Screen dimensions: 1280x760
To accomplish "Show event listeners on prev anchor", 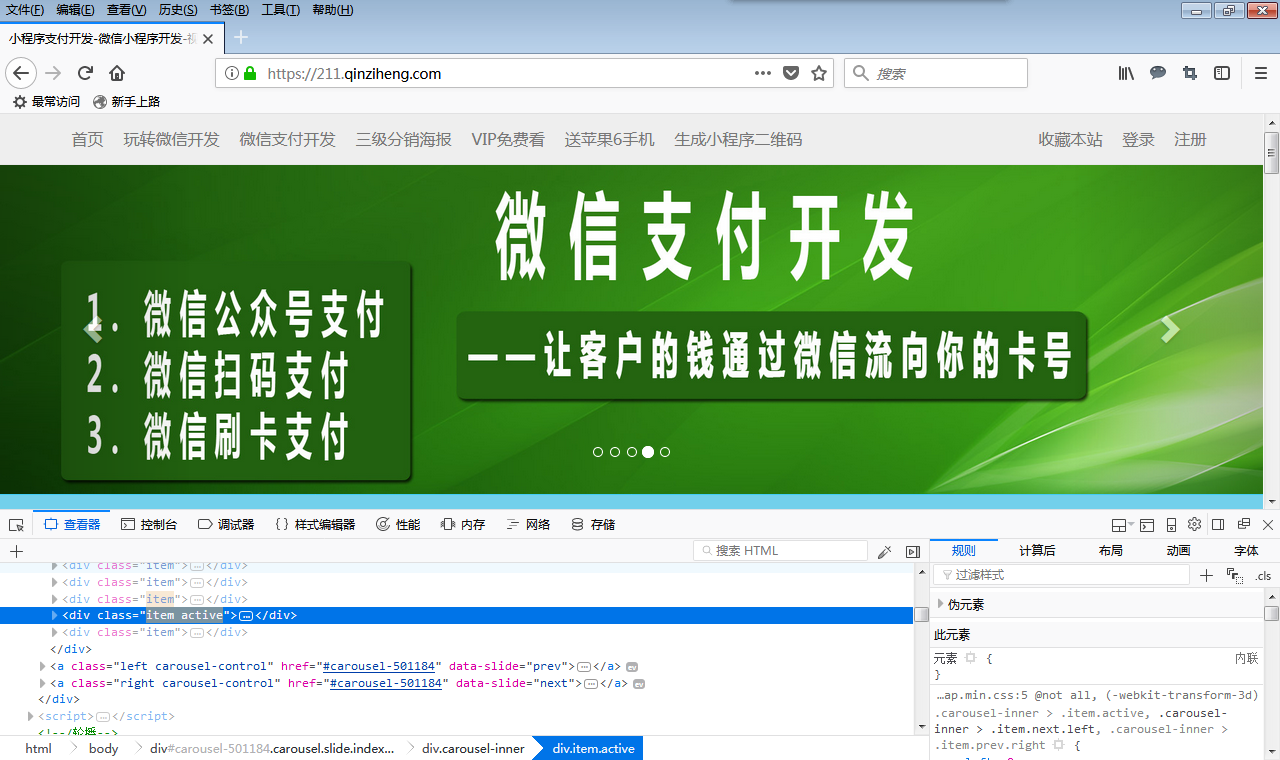I will (x=632, y=667).
